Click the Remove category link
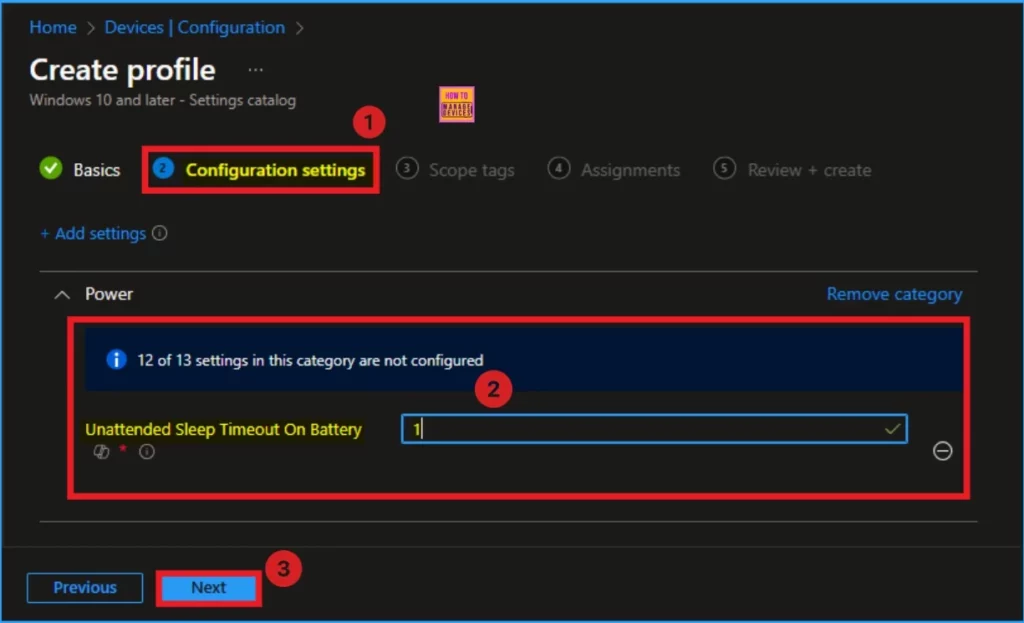Viewport: 1024px width, 623px height. 894,295
